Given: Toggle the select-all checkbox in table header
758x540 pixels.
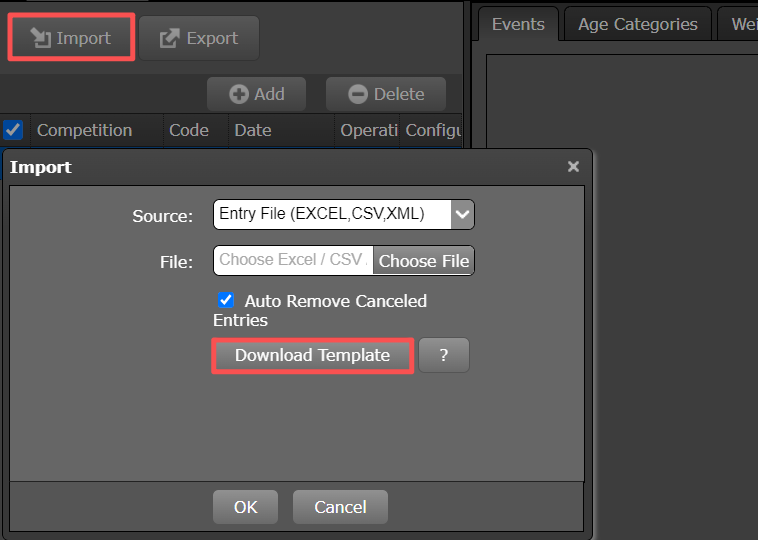Looking at the screenshot, I should click(13, 130).
